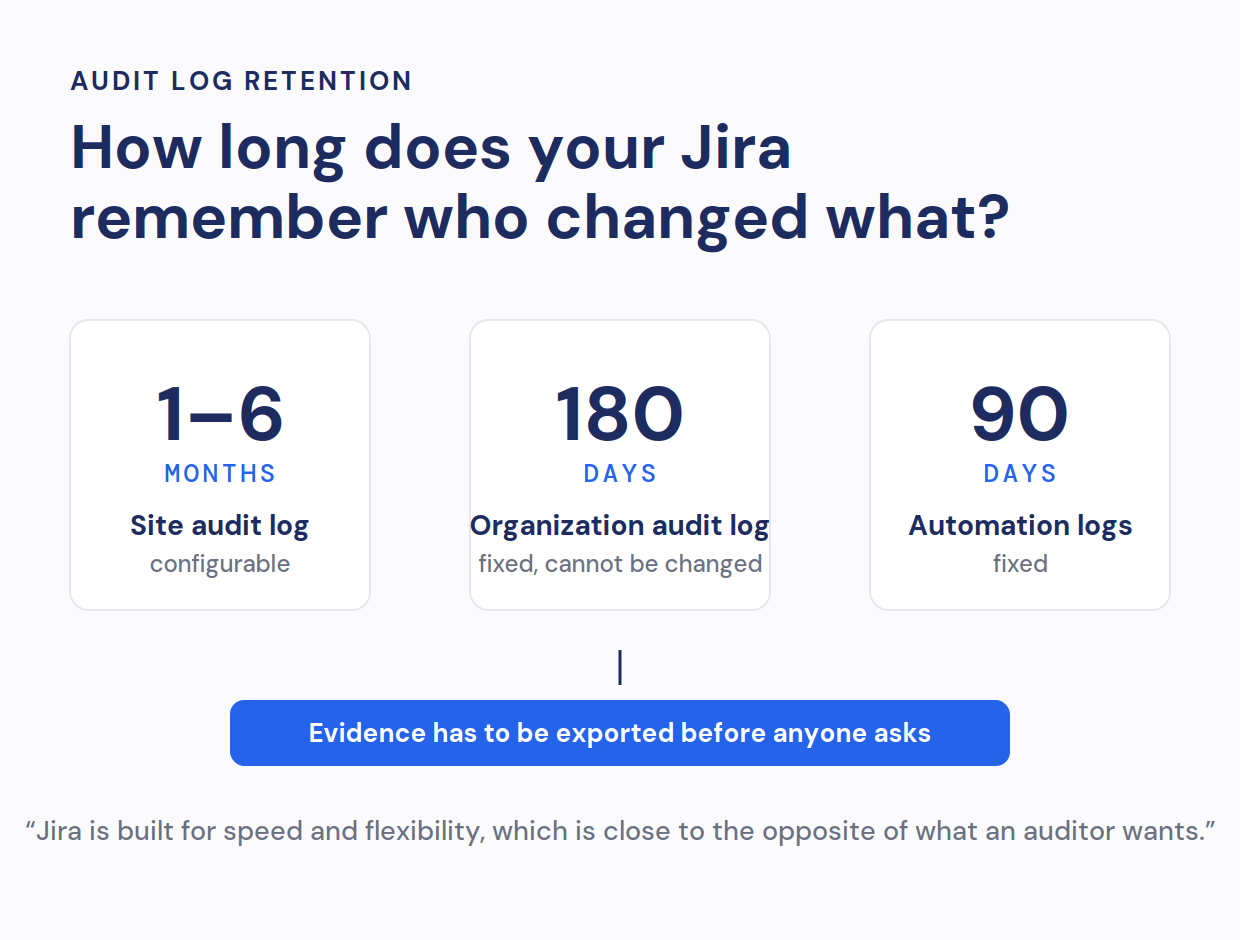Click the large 1–6 number
Screen dimensions: 1240x940
(x=220, y=414)
